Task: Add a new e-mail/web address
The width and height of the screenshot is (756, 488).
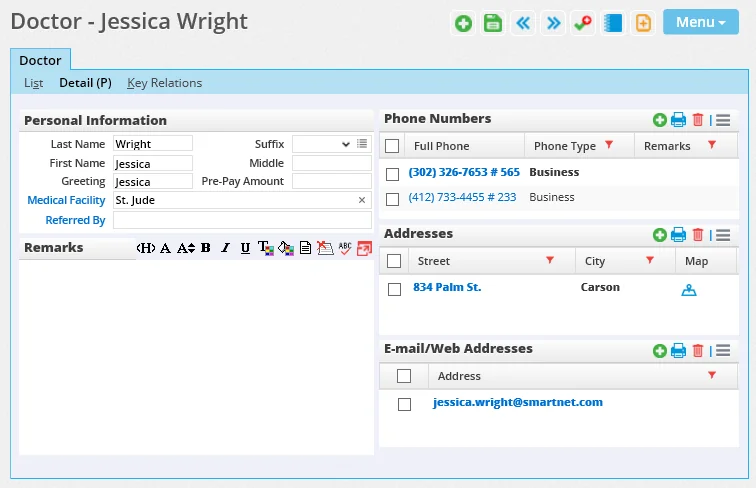Action: [660, 351]
